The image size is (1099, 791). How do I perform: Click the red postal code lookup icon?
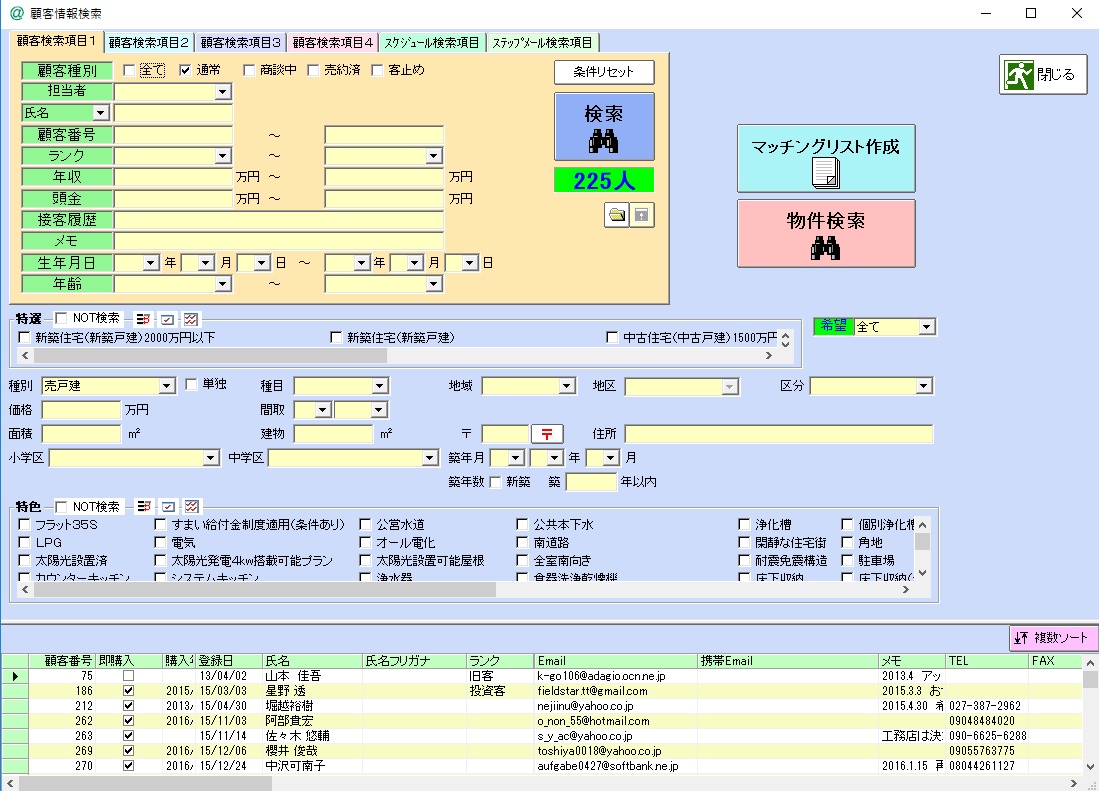tap(547, 434)
